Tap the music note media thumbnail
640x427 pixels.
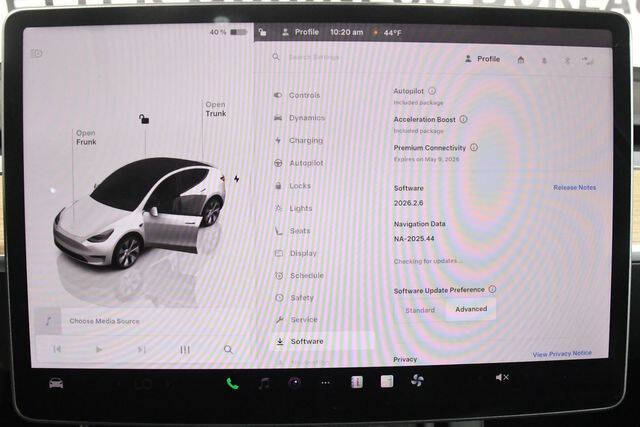coord(48,320)
